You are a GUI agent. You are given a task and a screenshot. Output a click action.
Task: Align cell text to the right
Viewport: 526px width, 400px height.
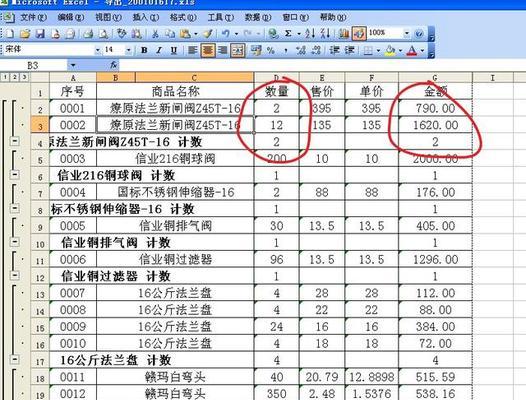[223, 51]
